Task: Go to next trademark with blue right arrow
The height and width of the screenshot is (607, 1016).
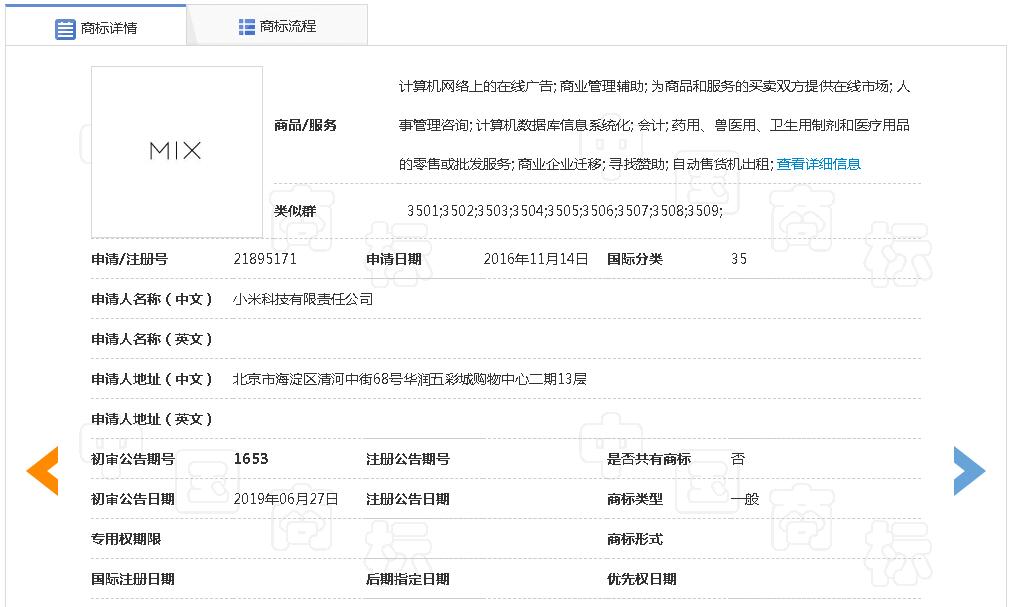Action: pyautogui.click(x=968, y=471)
